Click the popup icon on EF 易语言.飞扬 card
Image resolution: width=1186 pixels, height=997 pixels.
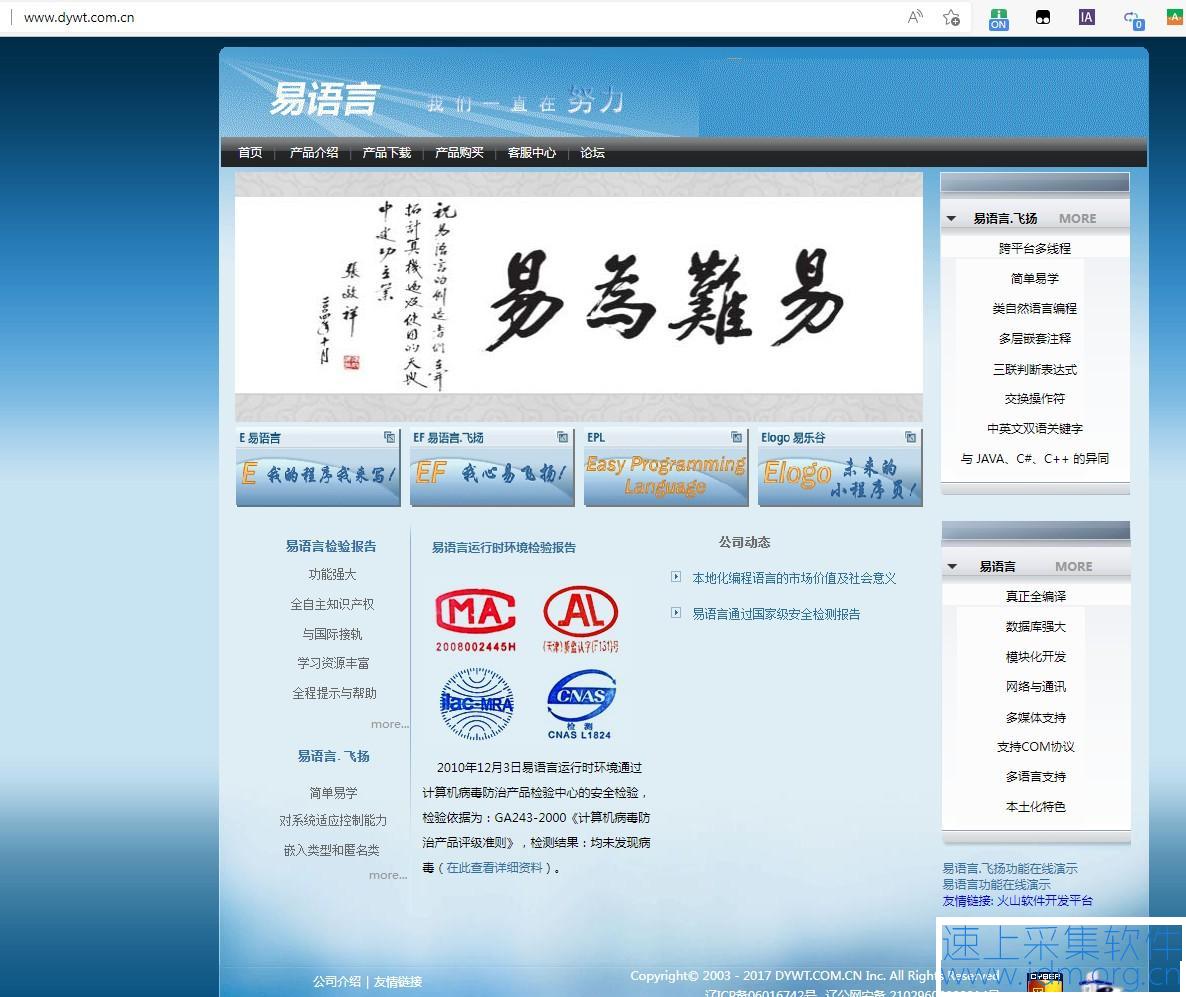[562, 436]
